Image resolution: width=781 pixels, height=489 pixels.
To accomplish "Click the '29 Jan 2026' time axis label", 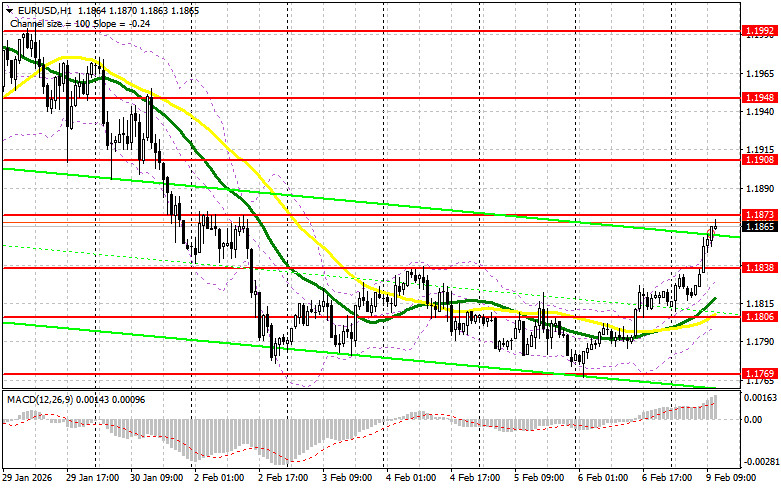I will tap(27, 478).
